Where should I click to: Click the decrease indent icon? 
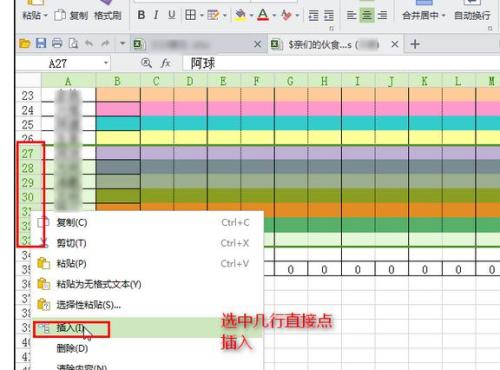313,15
